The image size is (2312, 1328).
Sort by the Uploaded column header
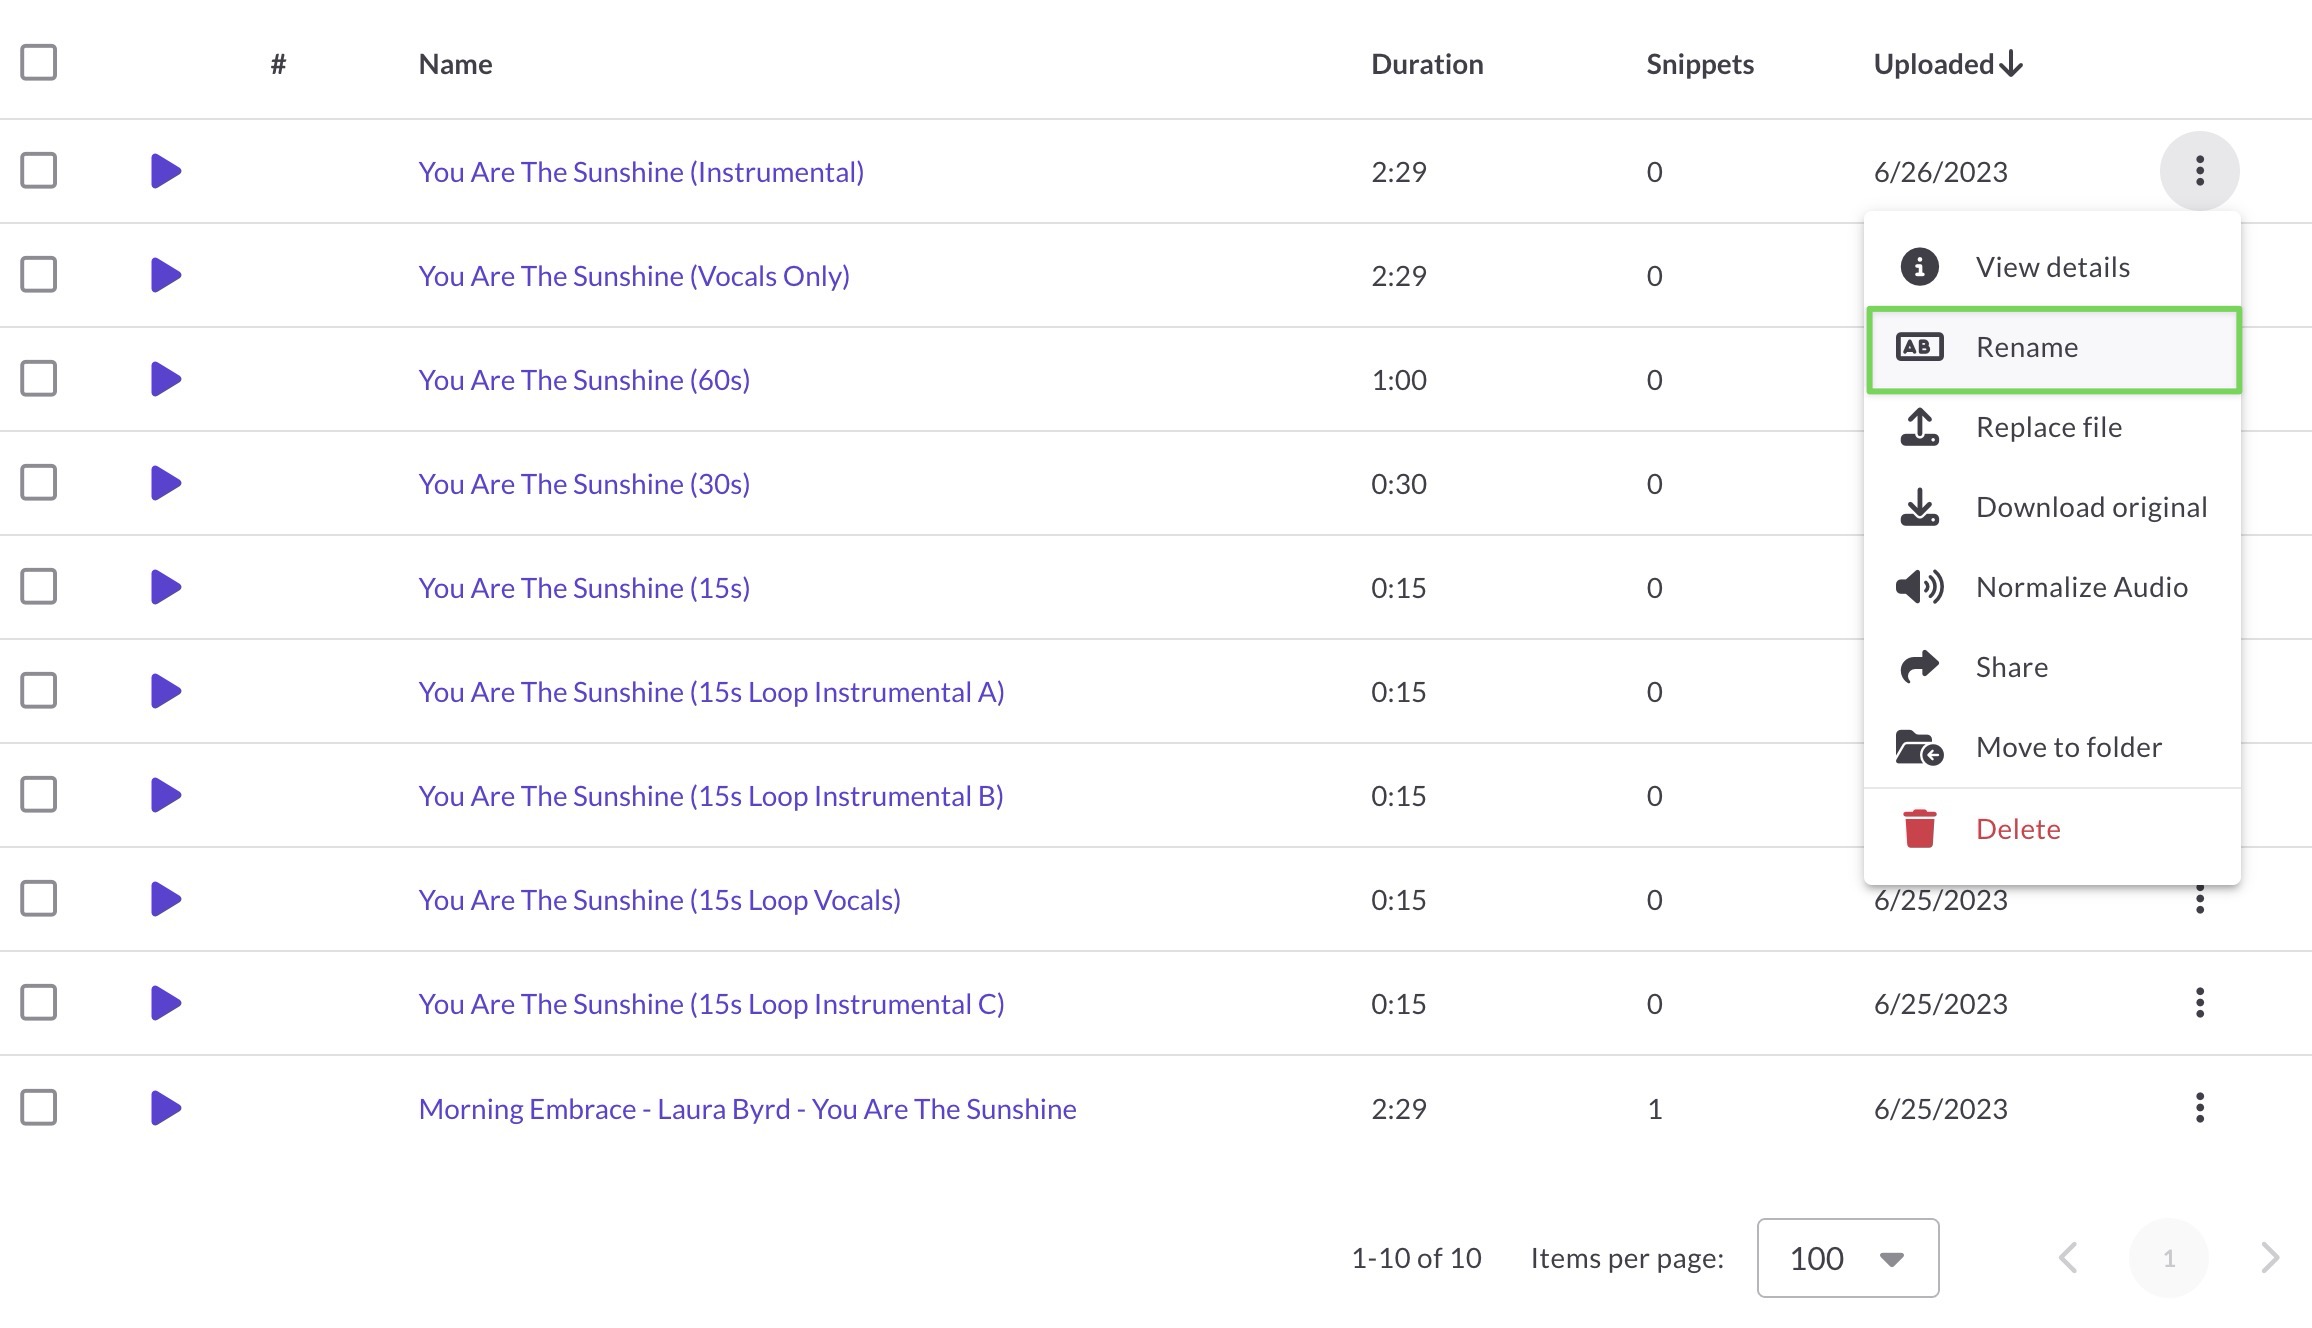(1948, 64)
